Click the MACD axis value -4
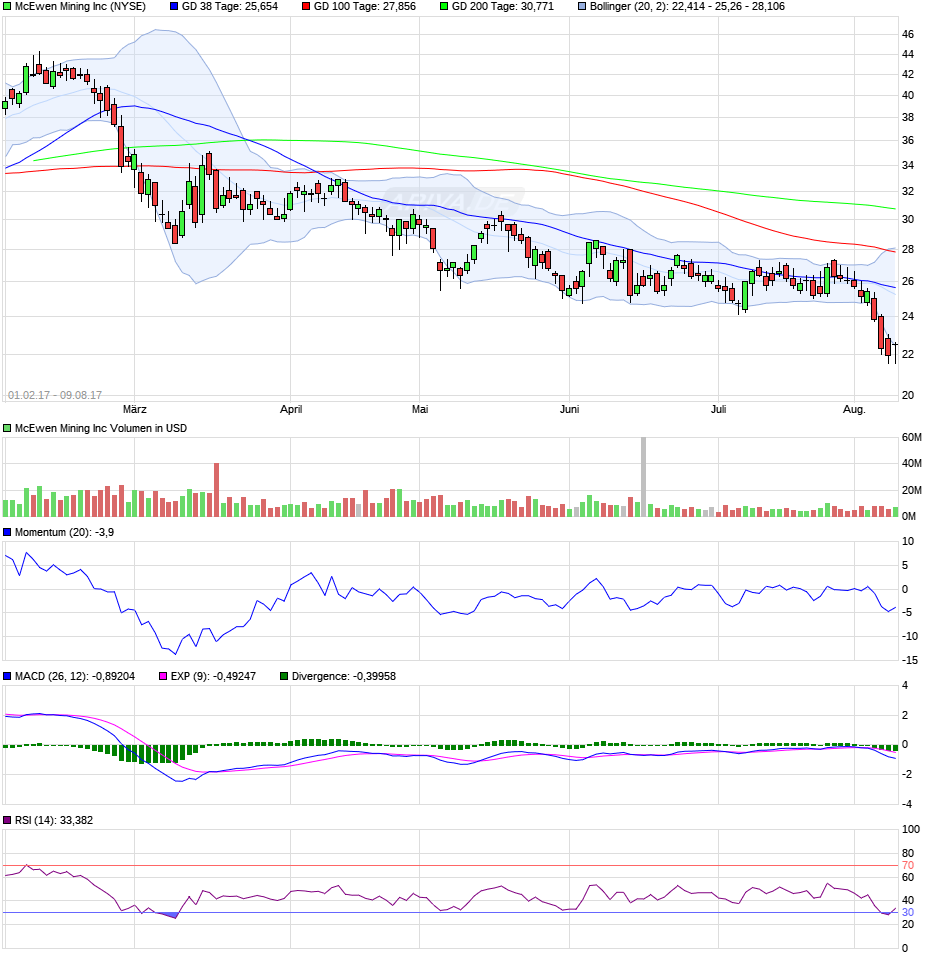The width and height of the screenshot is (940, 958). coord(908,804)
